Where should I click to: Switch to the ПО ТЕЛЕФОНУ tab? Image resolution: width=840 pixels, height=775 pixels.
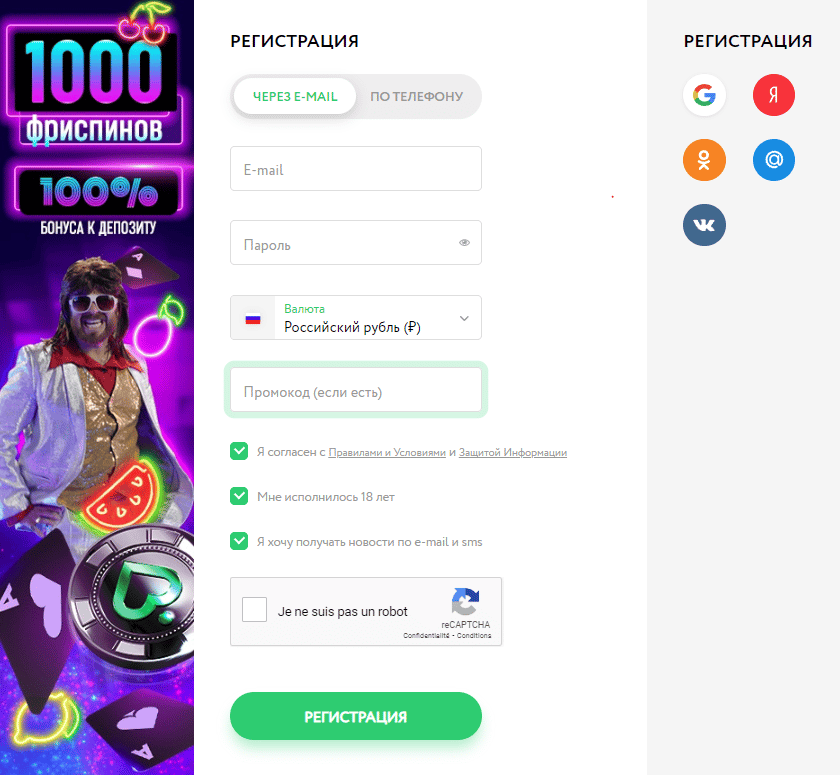click(x=417, y=96)
